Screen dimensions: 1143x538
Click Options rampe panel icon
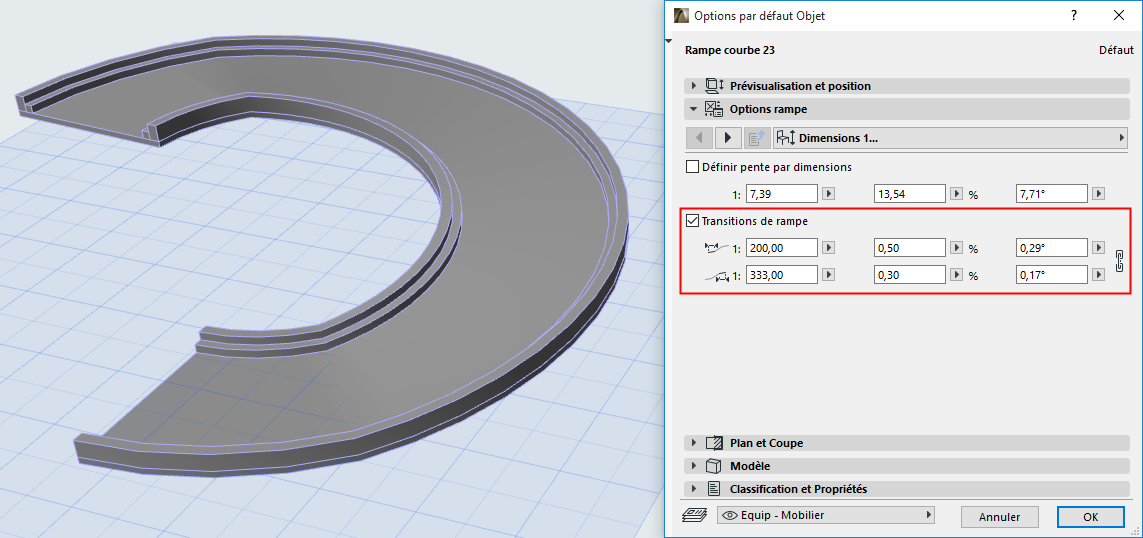coord(714,109)
